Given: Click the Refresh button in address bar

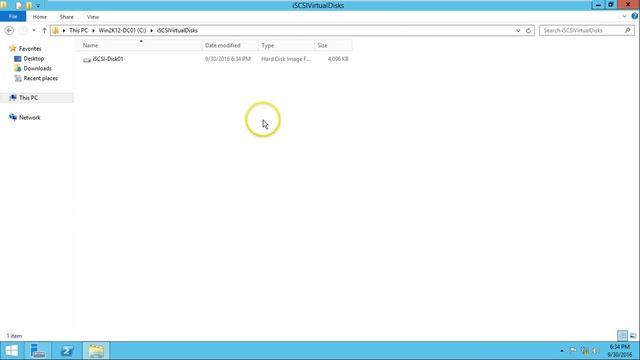Looking at the screenshot, I should 529,31.
